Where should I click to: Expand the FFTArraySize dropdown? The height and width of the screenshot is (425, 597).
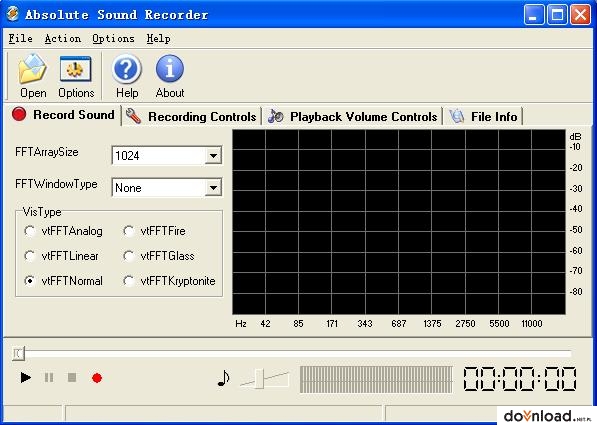213,156
